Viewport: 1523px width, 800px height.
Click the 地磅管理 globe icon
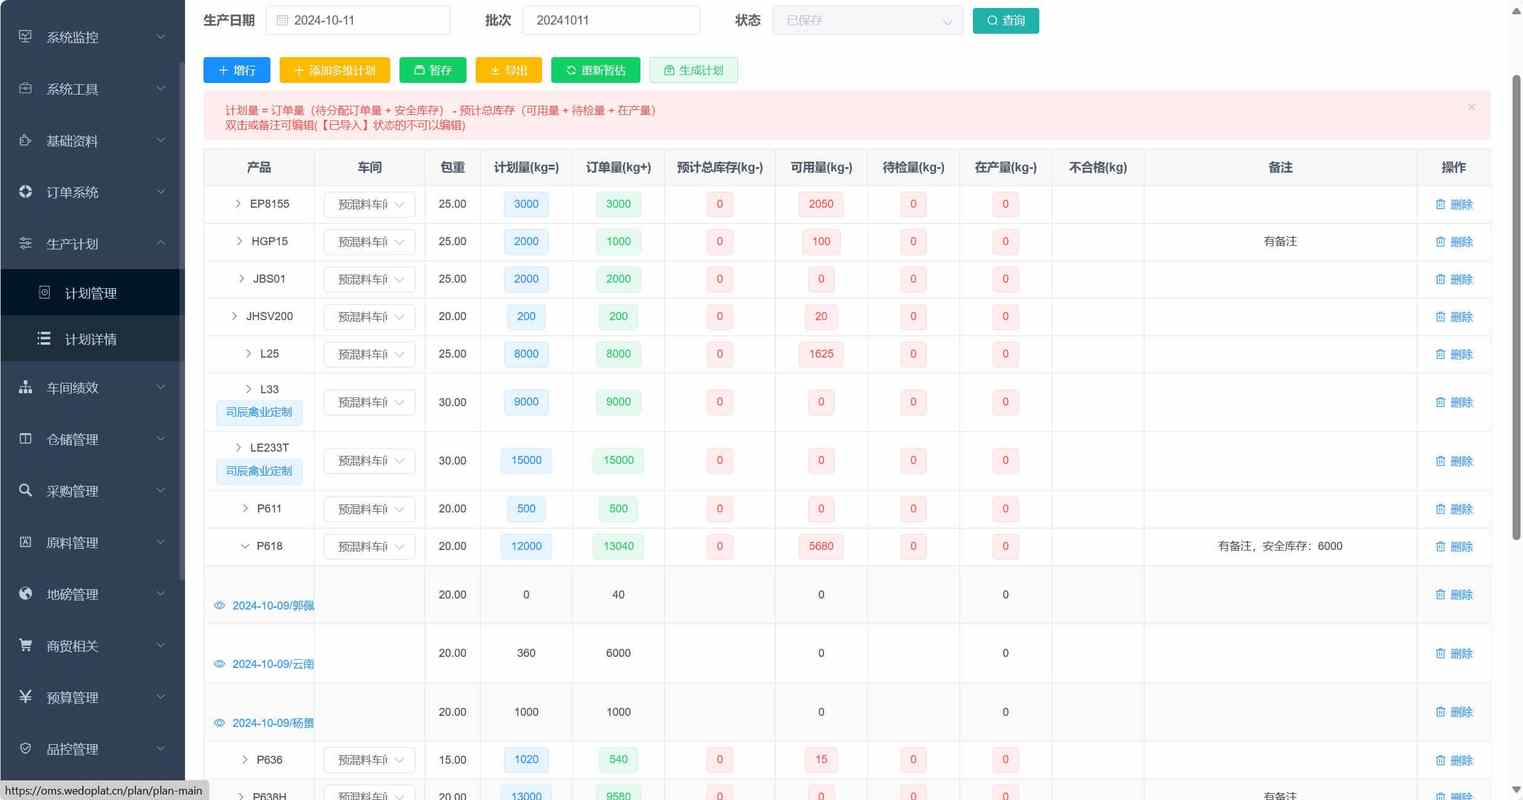tap(25, 593)
